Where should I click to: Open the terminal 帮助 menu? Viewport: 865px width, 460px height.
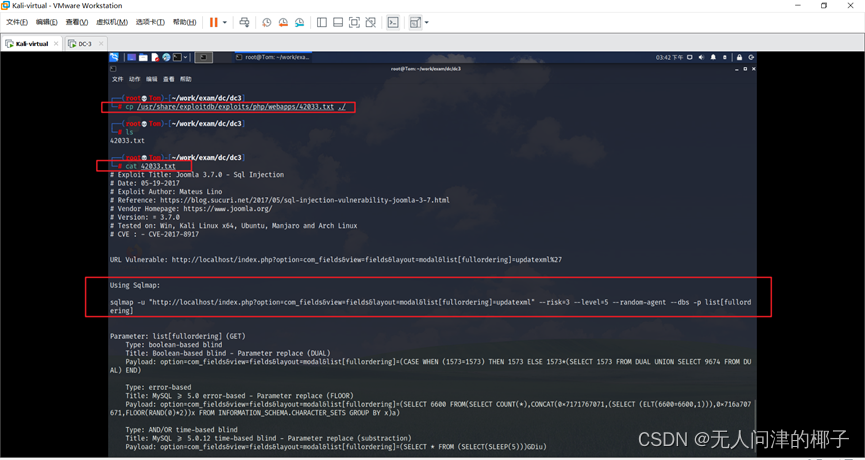click(x=185, y=79)
